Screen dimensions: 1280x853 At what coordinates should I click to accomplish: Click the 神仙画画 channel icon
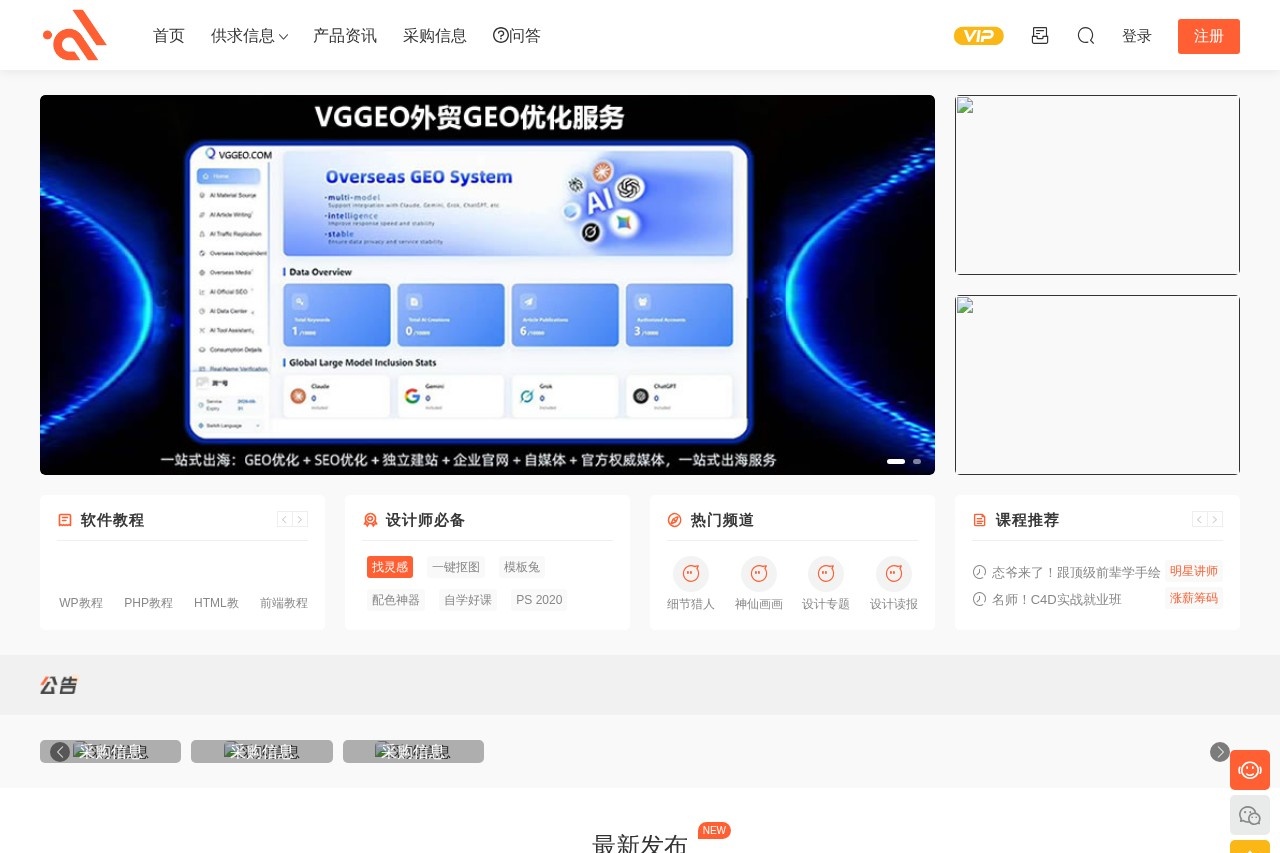(759, 574)
